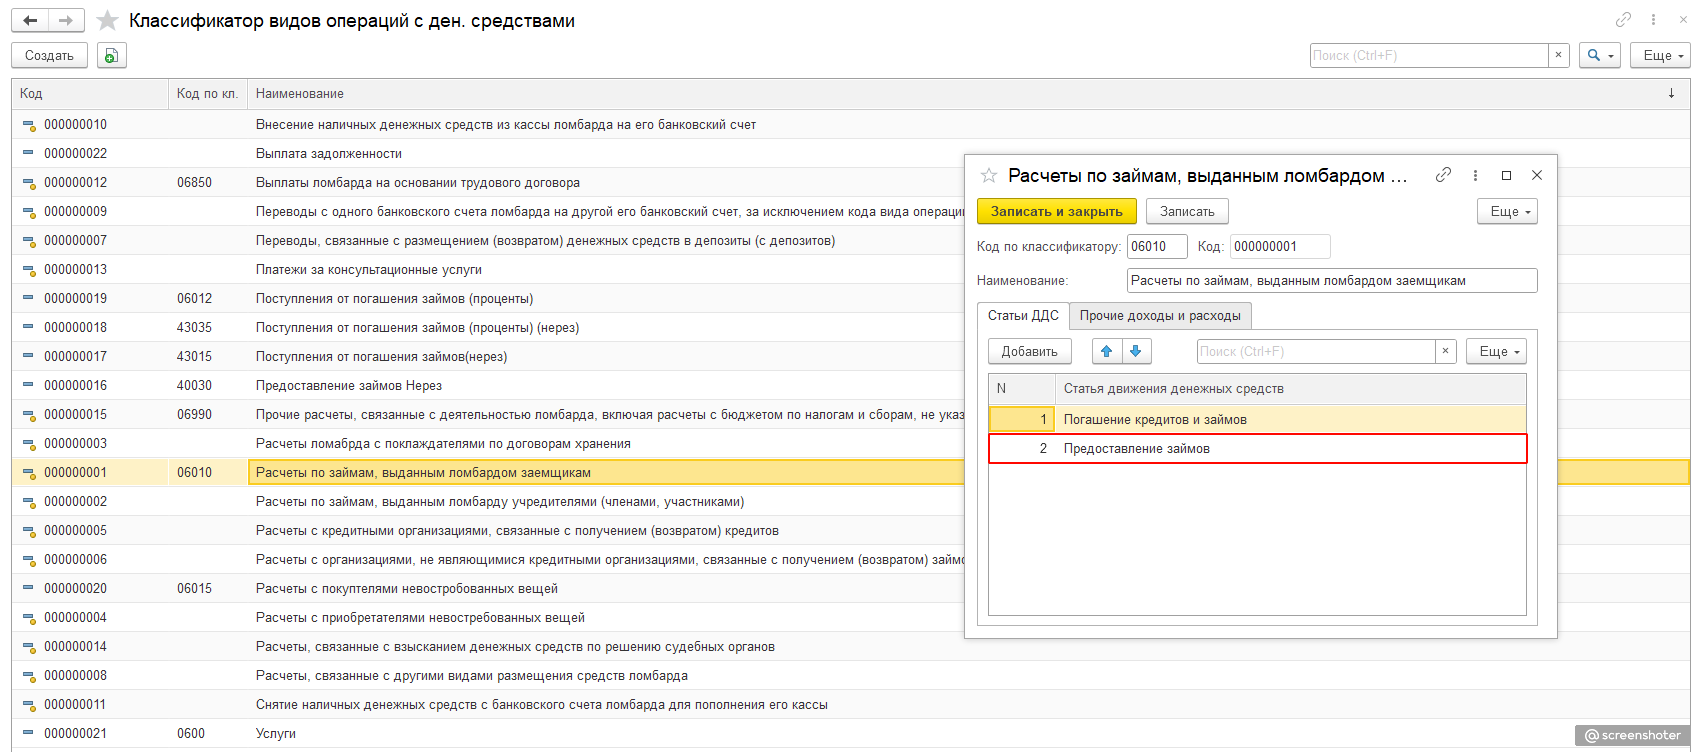Screen dimensions: 1697x752
Task: Click Статья движения денежных средств column header
Action: (1290, 389)
